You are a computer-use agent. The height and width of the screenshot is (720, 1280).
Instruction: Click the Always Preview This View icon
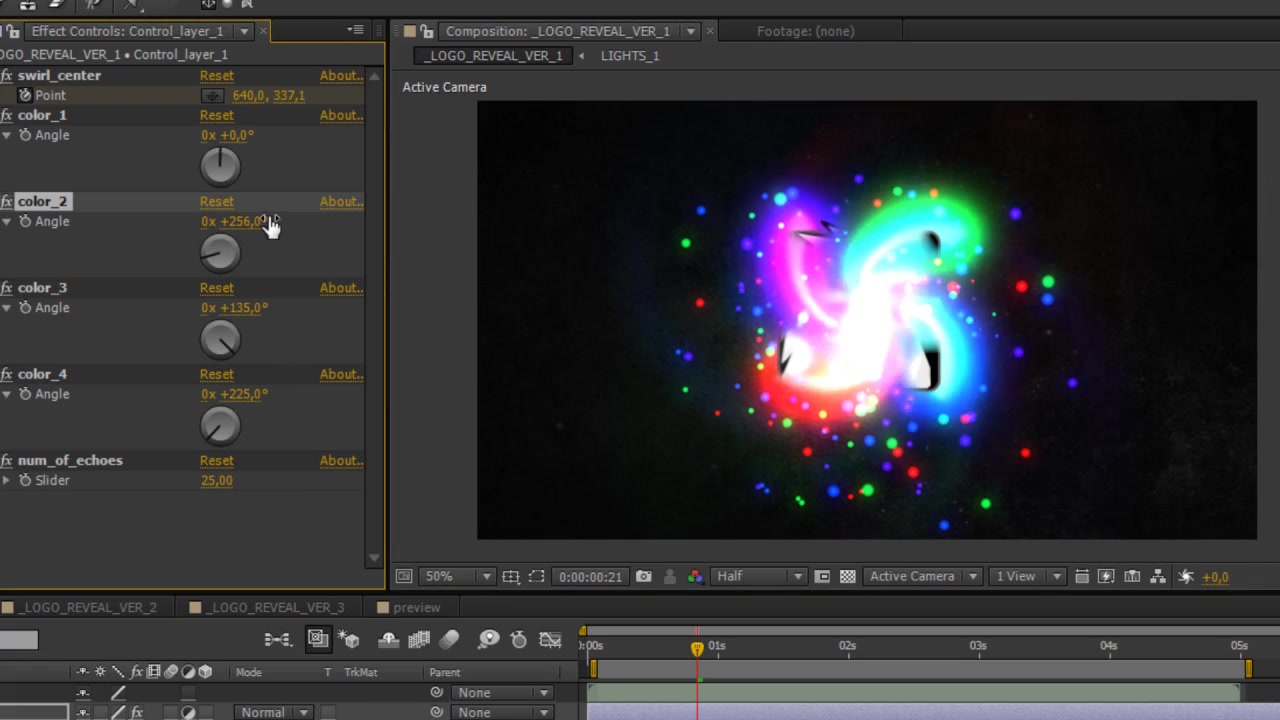[x=403, y=576]
